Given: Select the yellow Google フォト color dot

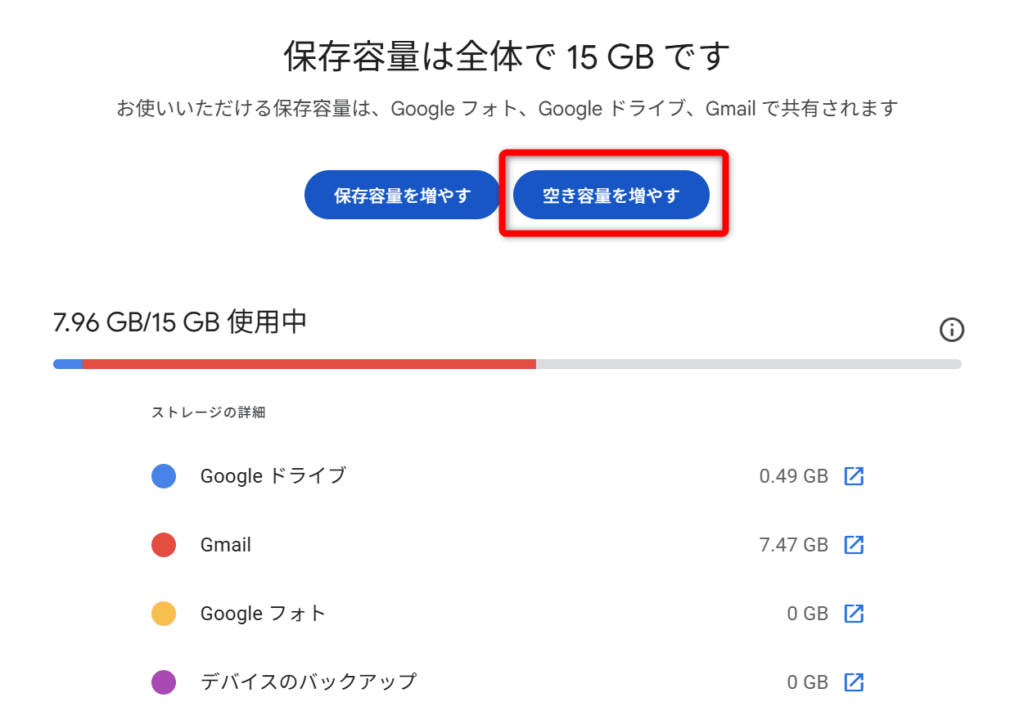Looking at the screenshot, I should [x=164, y=613].
